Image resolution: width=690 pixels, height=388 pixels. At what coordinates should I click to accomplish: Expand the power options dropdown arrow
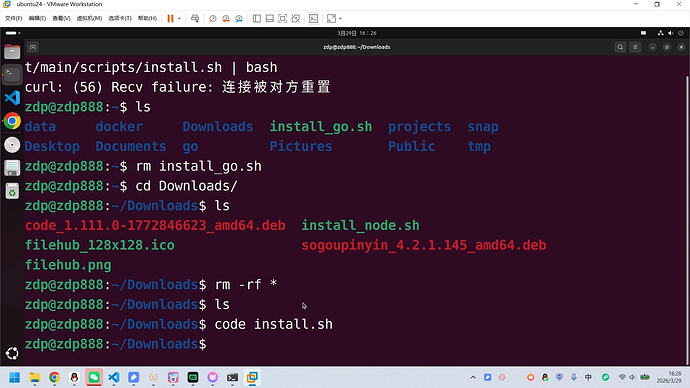coord(179,18)
